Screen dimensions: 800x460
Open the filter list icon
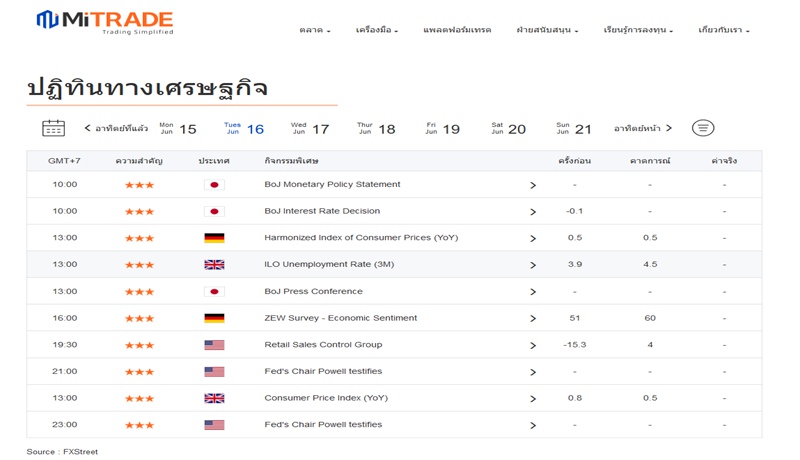tap(703, 128)
